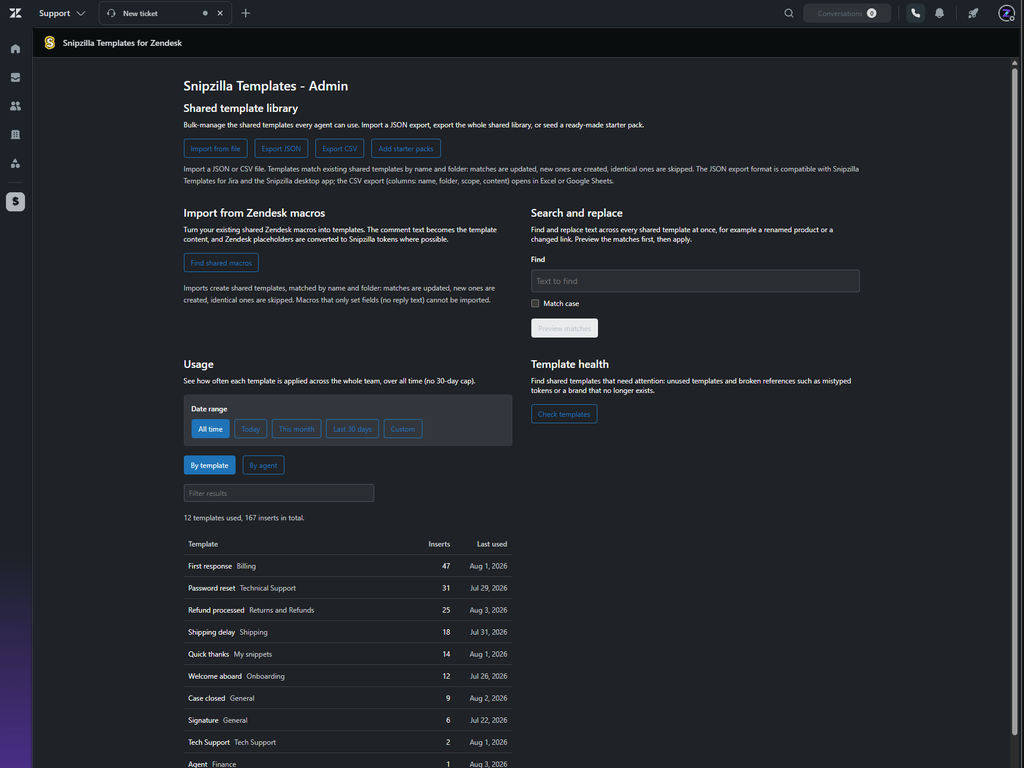Click the Check templates button
Image resolution: width=1024 pixels, height=768 pixels.
[564, 414]
